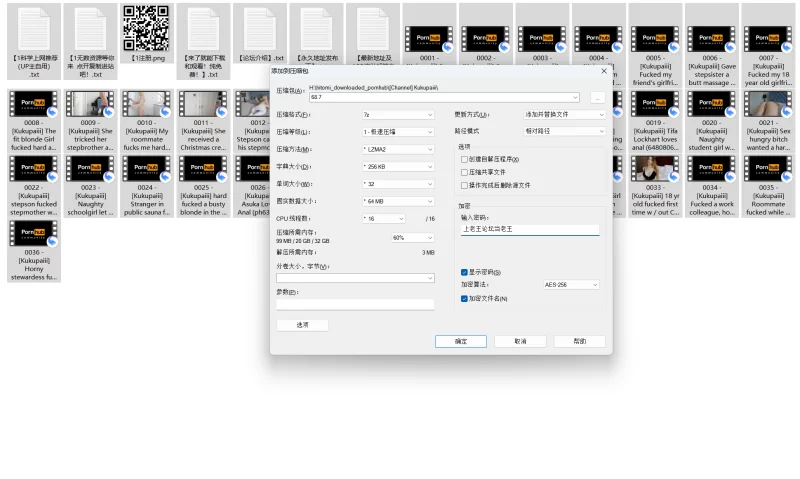Disable the 加密文件名 checkbox

tap(464, 298)
